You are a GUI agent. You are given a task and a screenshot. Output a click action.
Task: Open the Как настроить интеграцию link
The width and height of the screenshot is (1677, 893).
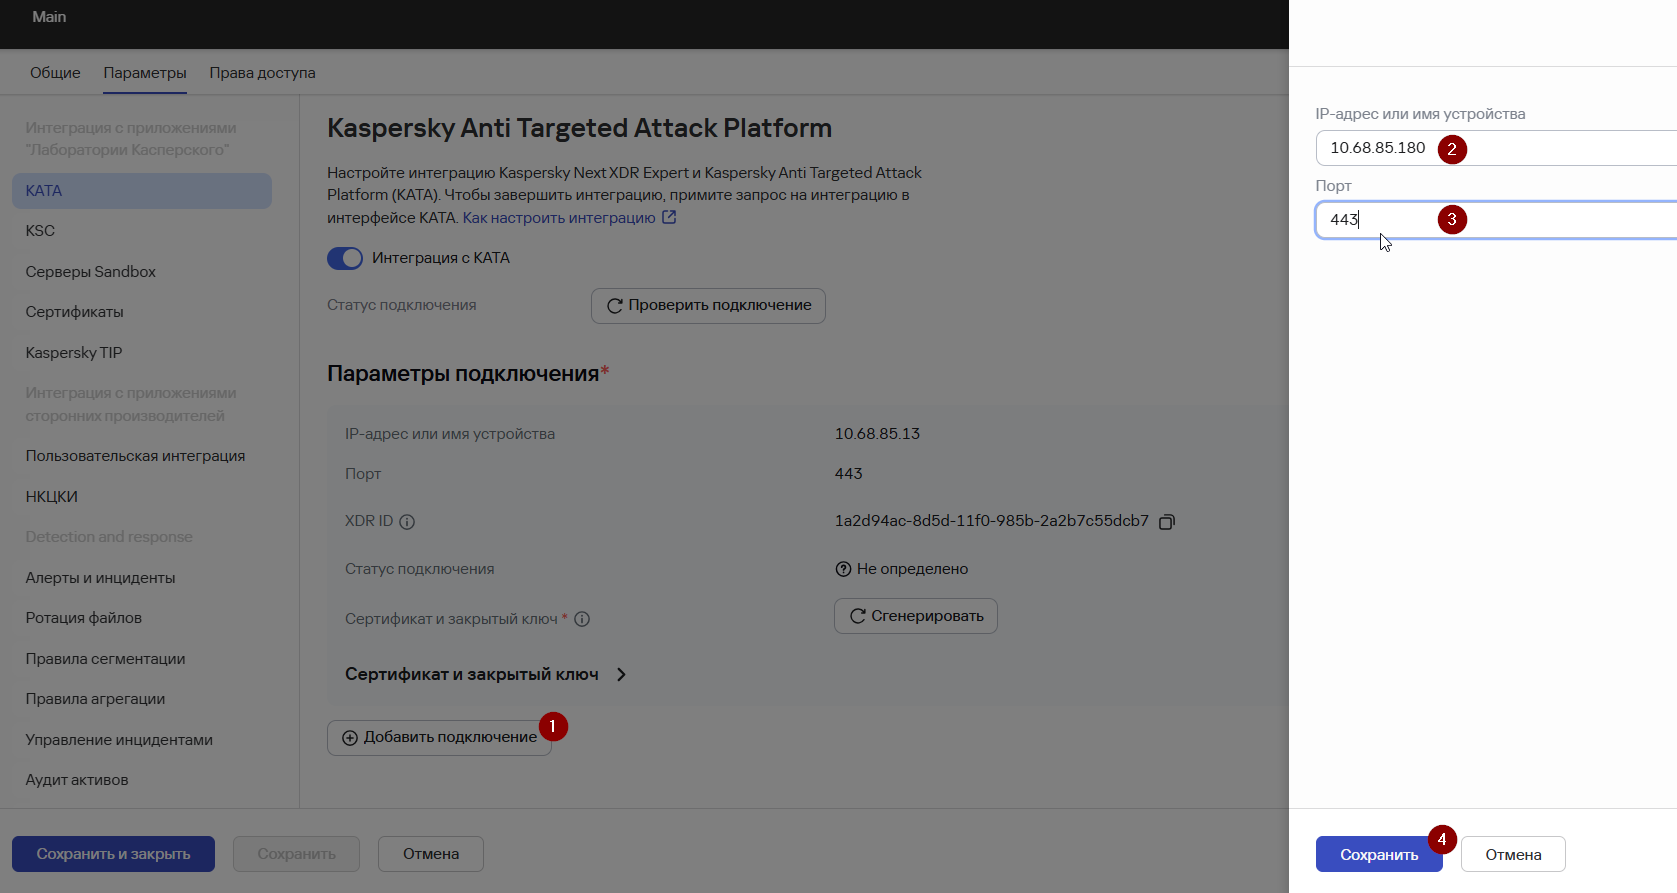559,218
